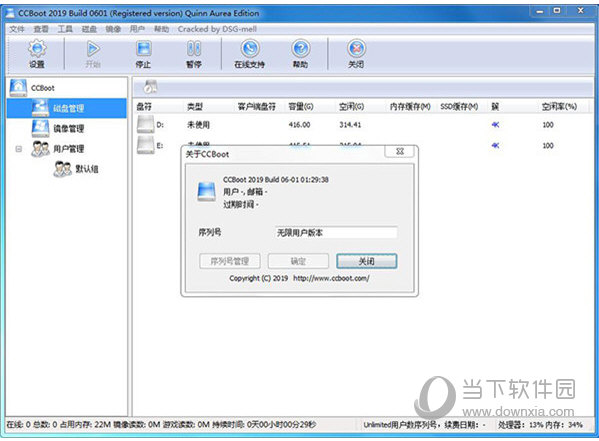Click the 关闭 button in about dialog
Screen dimensions: 599x441
pyautogui.click(x=367, y=261)
